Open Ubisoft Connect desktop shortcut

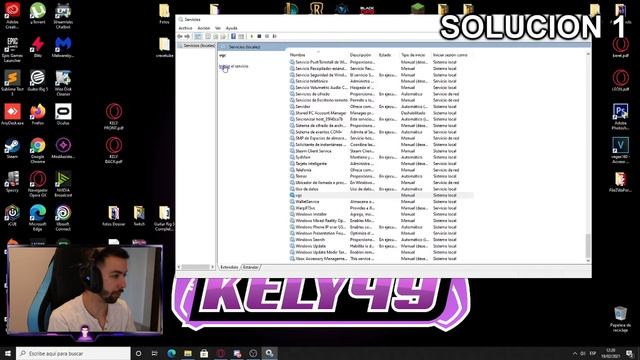(x=63, y=218)
